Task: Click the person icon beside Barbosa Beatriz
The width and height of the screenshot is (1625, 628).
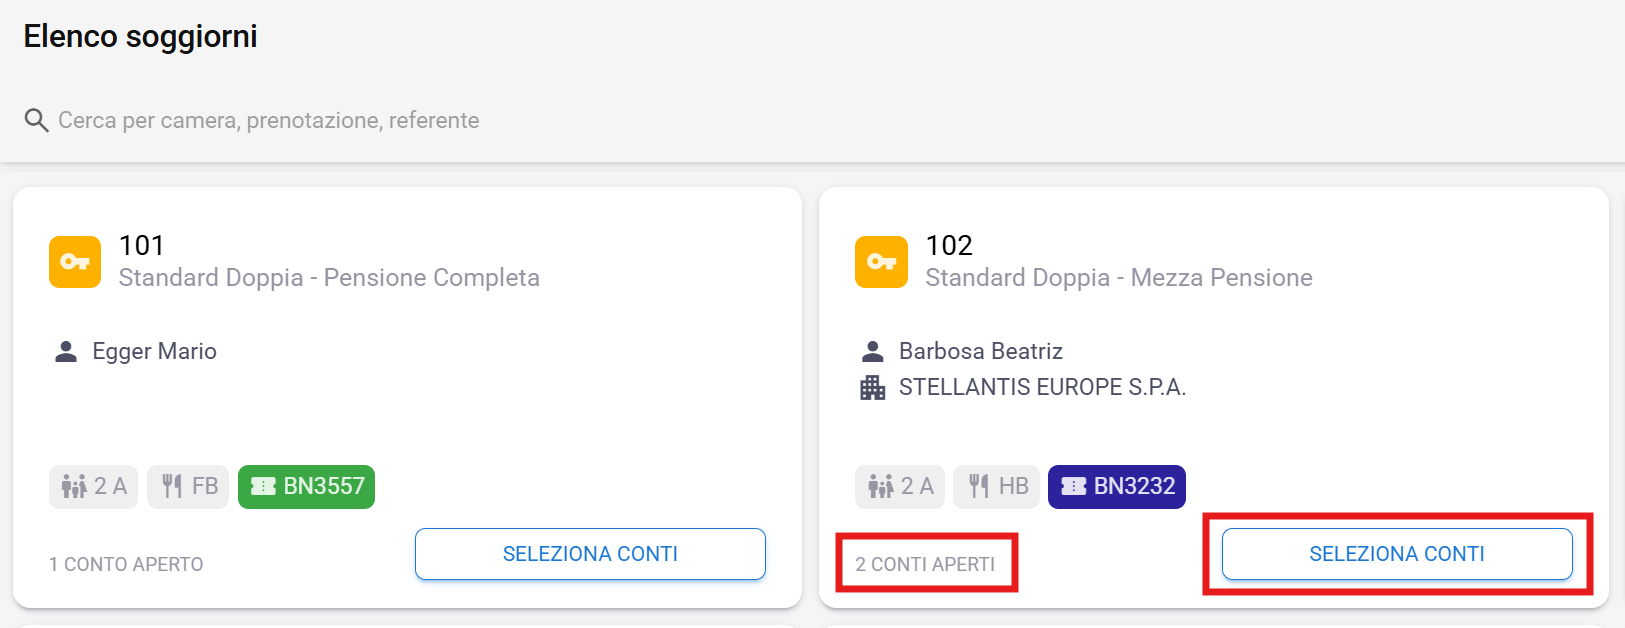Action: click(x=872, y=352)
